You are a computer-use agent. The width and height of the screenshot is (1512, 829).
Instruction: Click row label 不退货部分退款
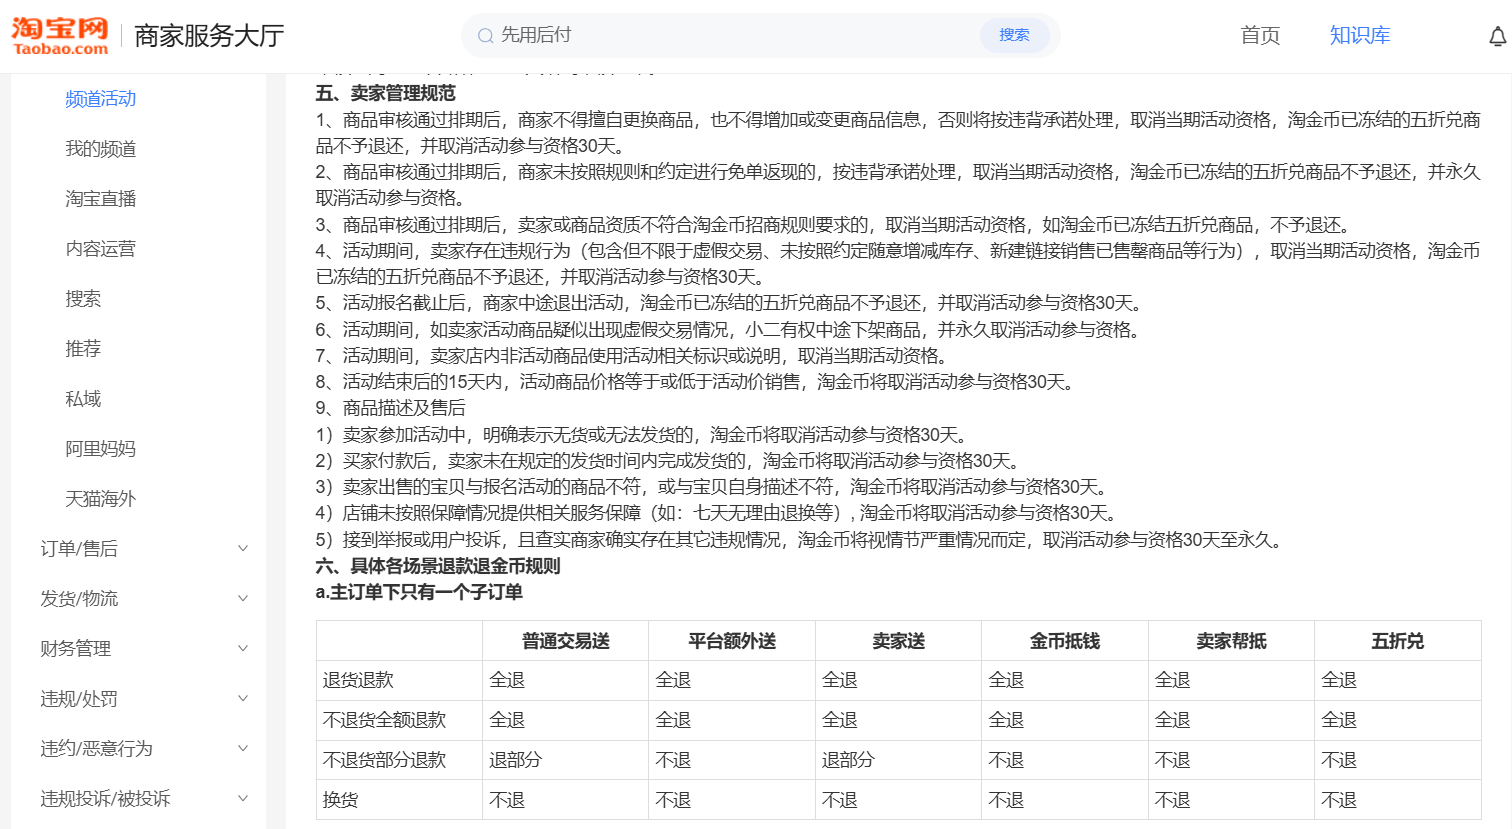point(385,760)
